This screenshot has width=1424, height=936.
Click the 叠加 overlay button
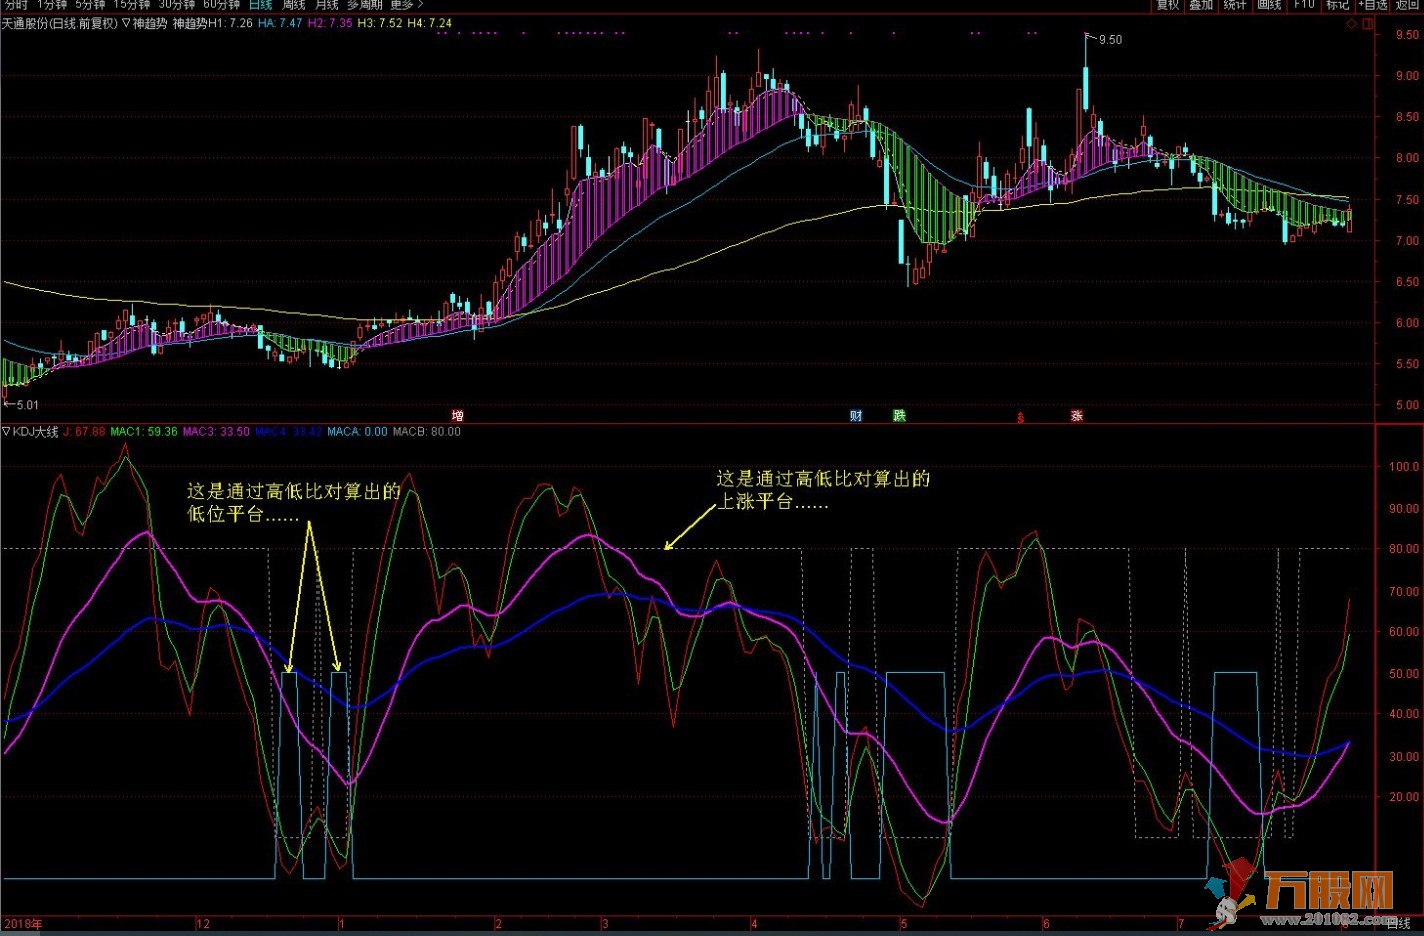1201,5
